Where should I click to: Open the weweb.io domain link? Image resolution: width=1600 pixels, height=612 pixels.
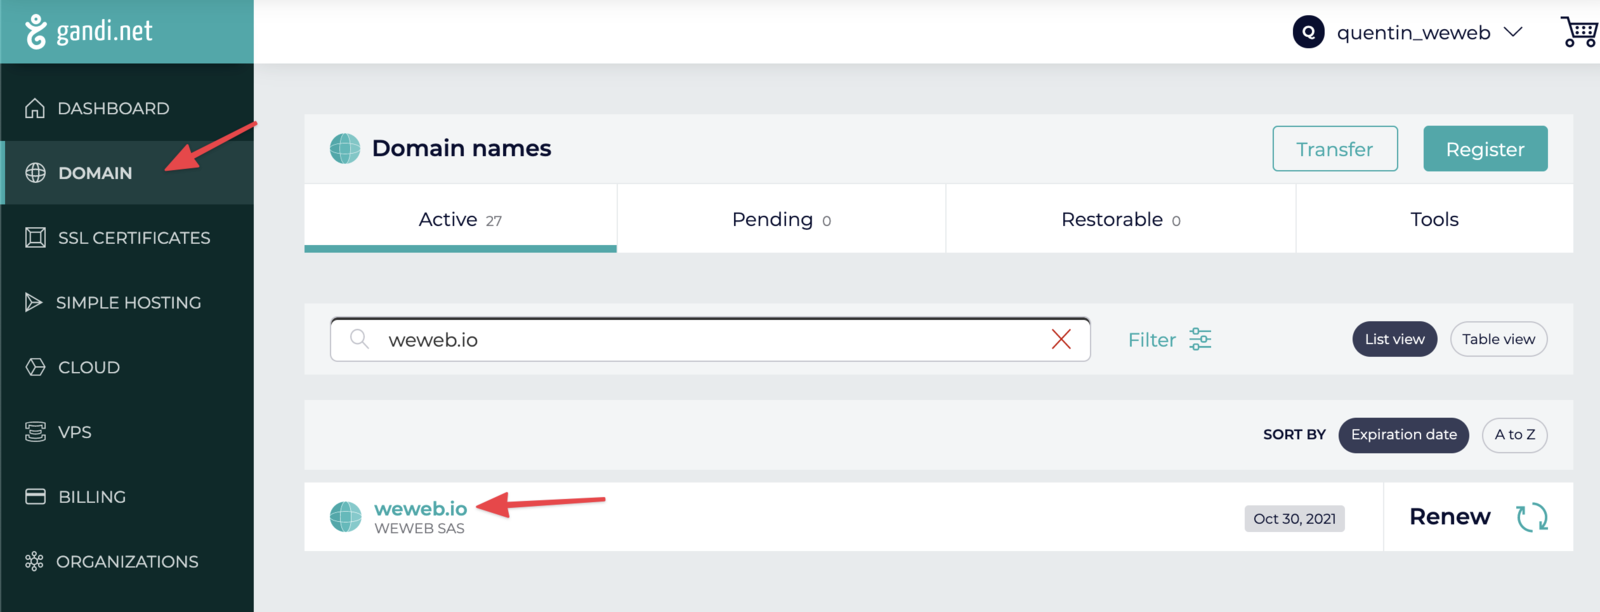pyautogui.click(x=420, y=509)
